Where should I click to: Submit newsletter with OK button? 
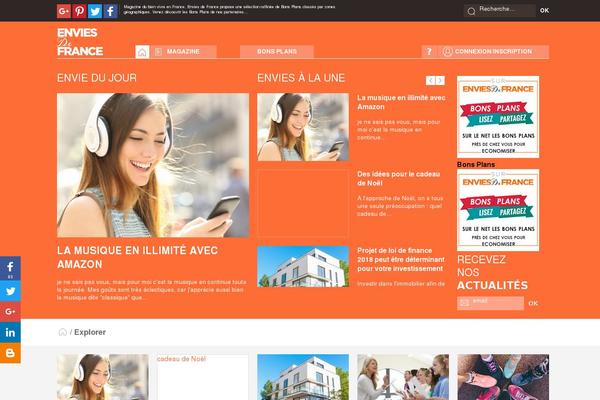pos(533,303)
